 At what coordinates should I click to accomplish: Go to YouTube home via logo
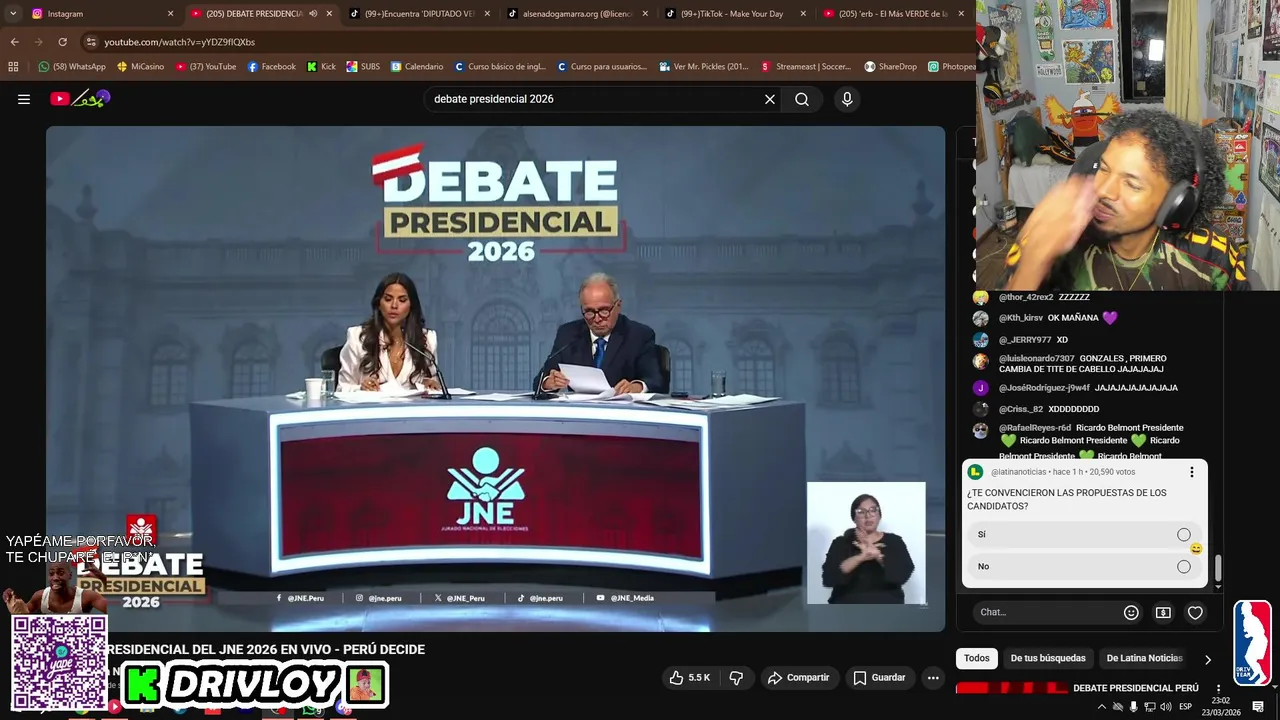tap(80, 99)
